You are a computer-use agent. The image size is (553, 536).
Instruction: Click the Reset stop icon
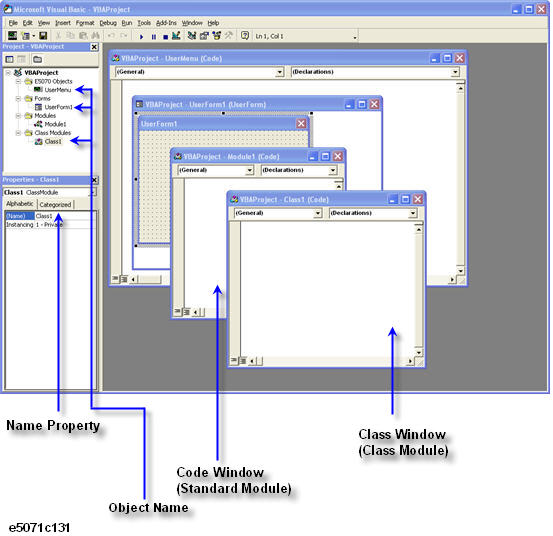click(165, 36)
